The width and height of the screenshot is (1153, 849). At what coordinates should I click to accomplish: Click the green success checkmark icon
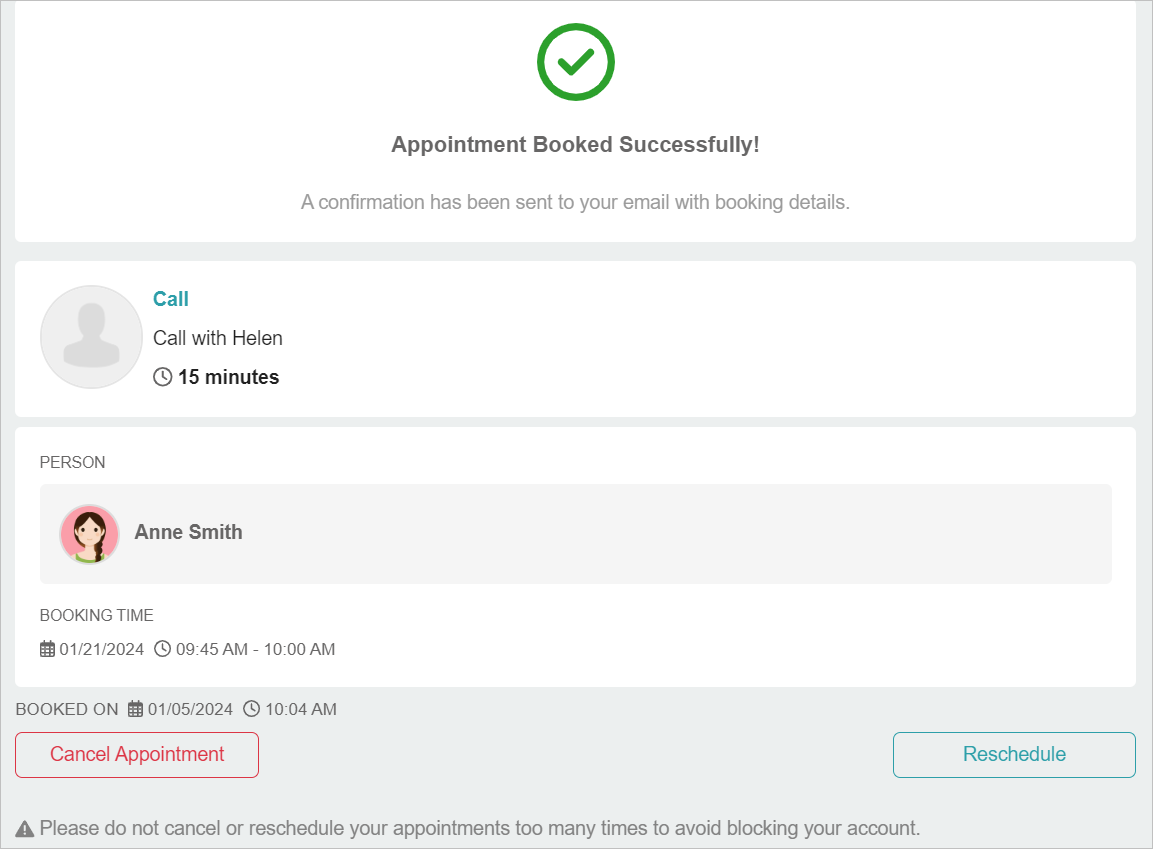[576, 62]
